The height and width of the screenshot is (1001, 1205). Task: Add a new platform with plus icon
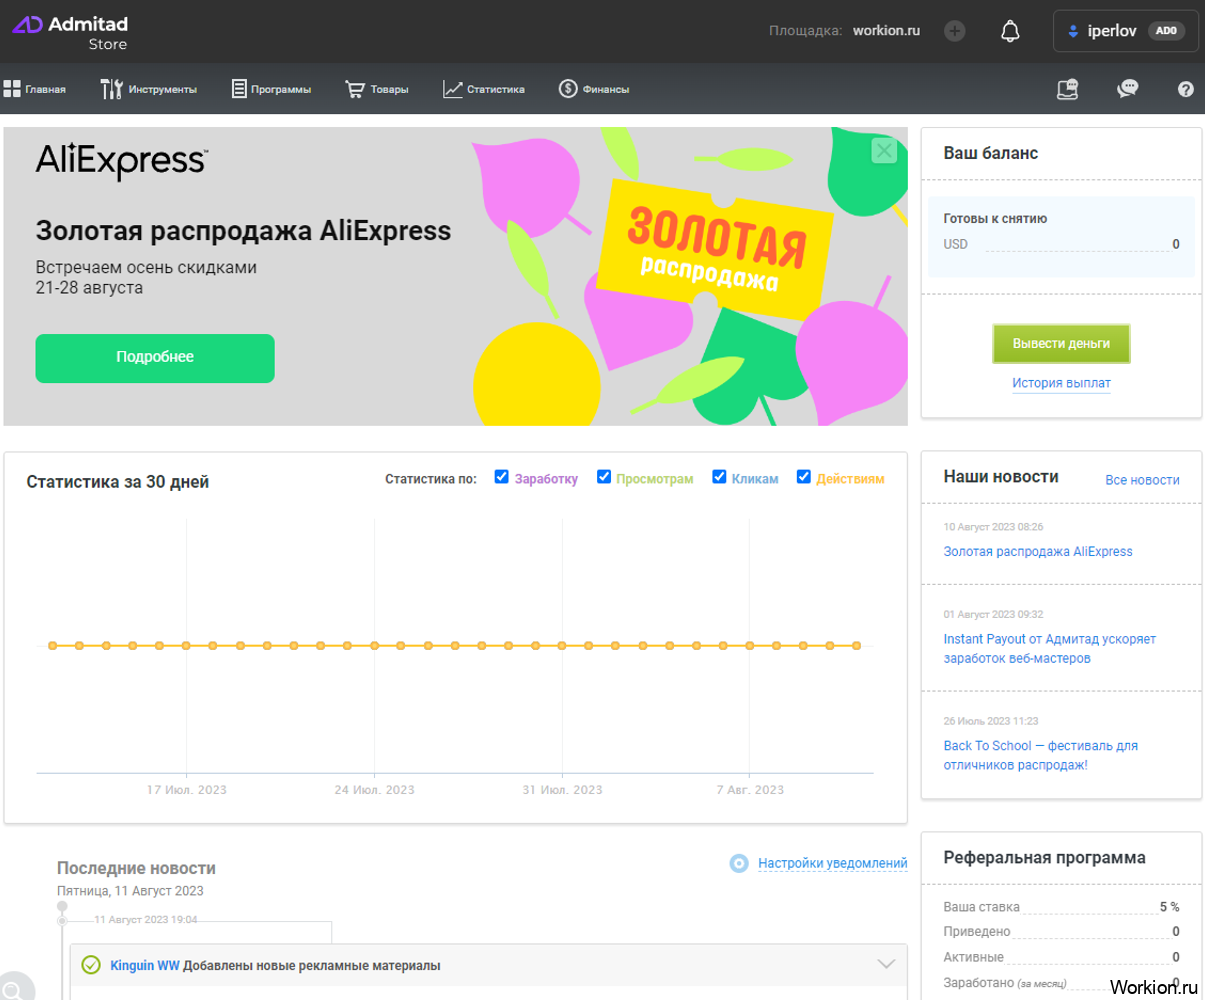955,31
